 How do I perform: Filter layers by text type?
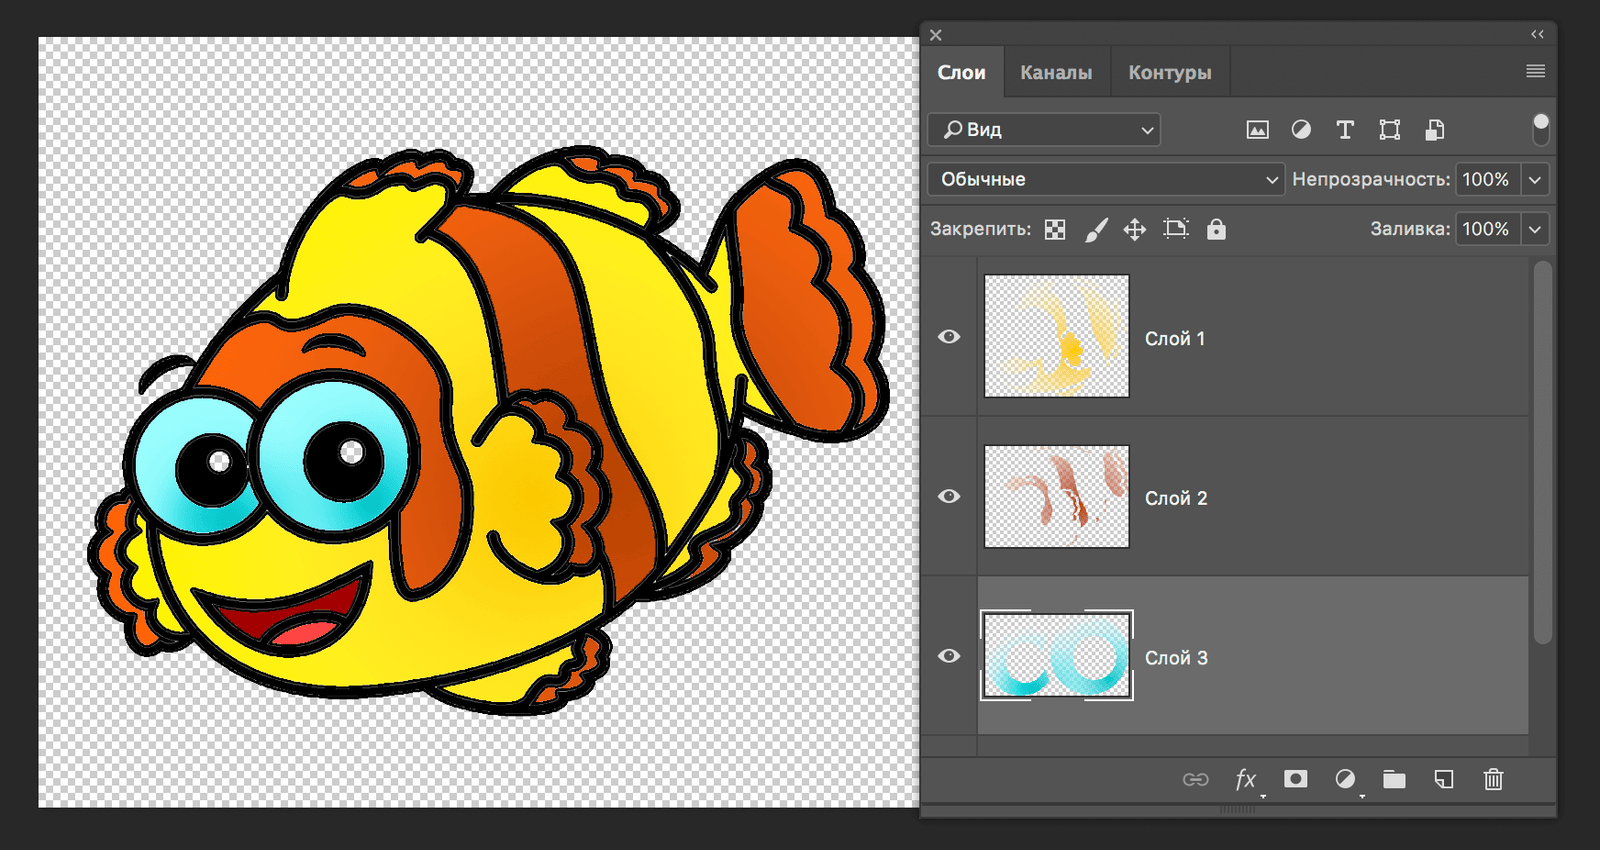click(x=1345, y=130)
